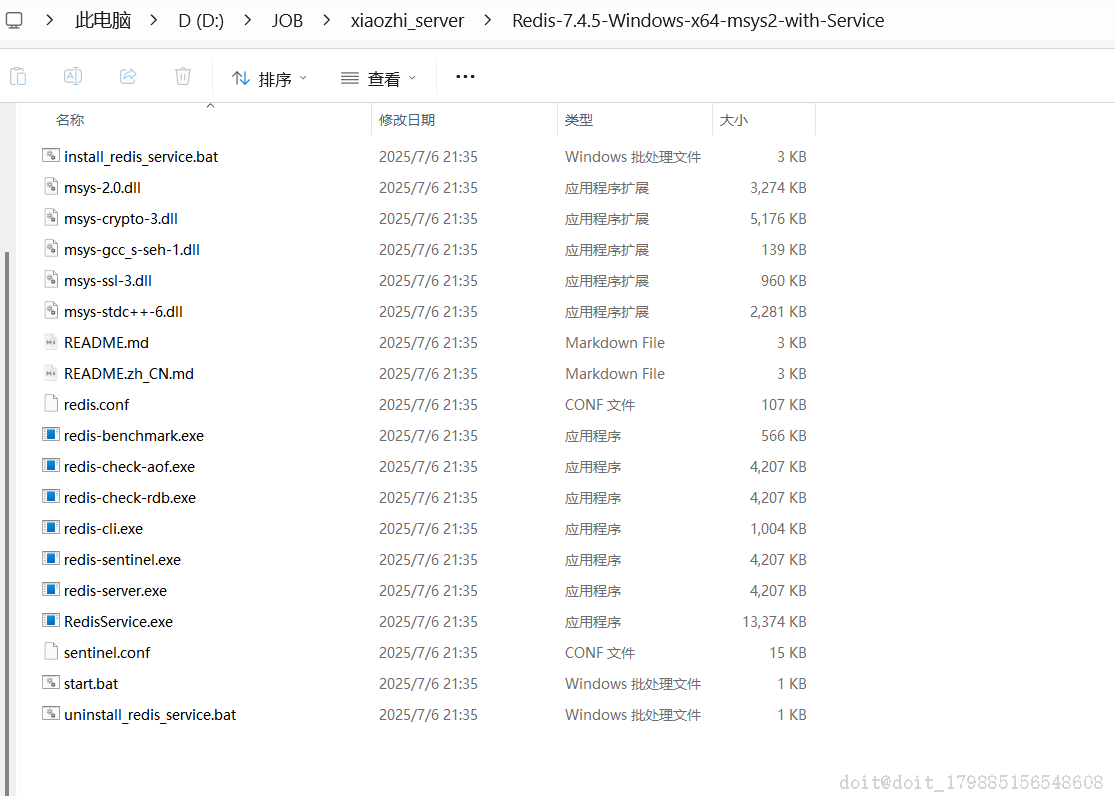
Task: Expand chevron after 此电脑 breadcrumb
Action: 154,21
